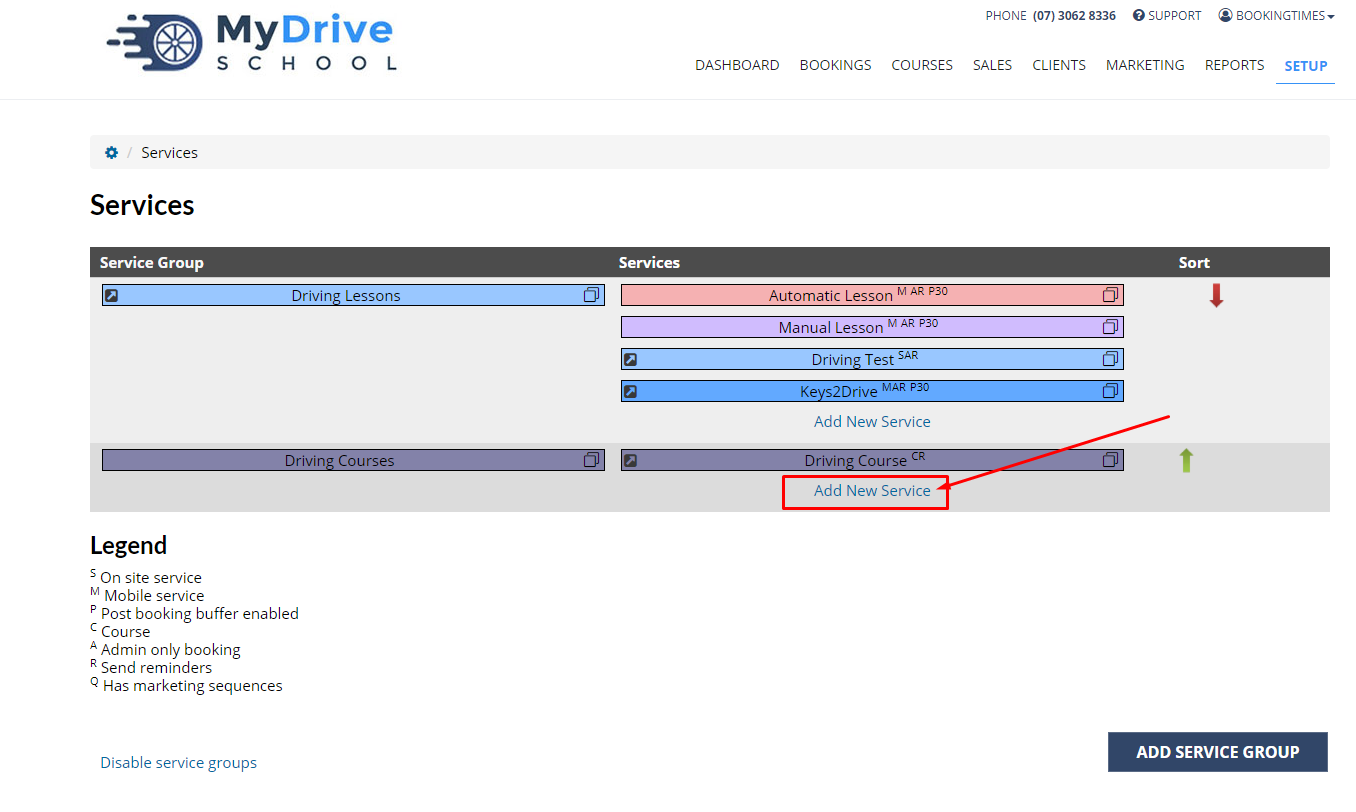The width and height of the screenshot is (1356, 812).
Task: Click the Services breadcrumb text
Action: (x=170, y=153)
